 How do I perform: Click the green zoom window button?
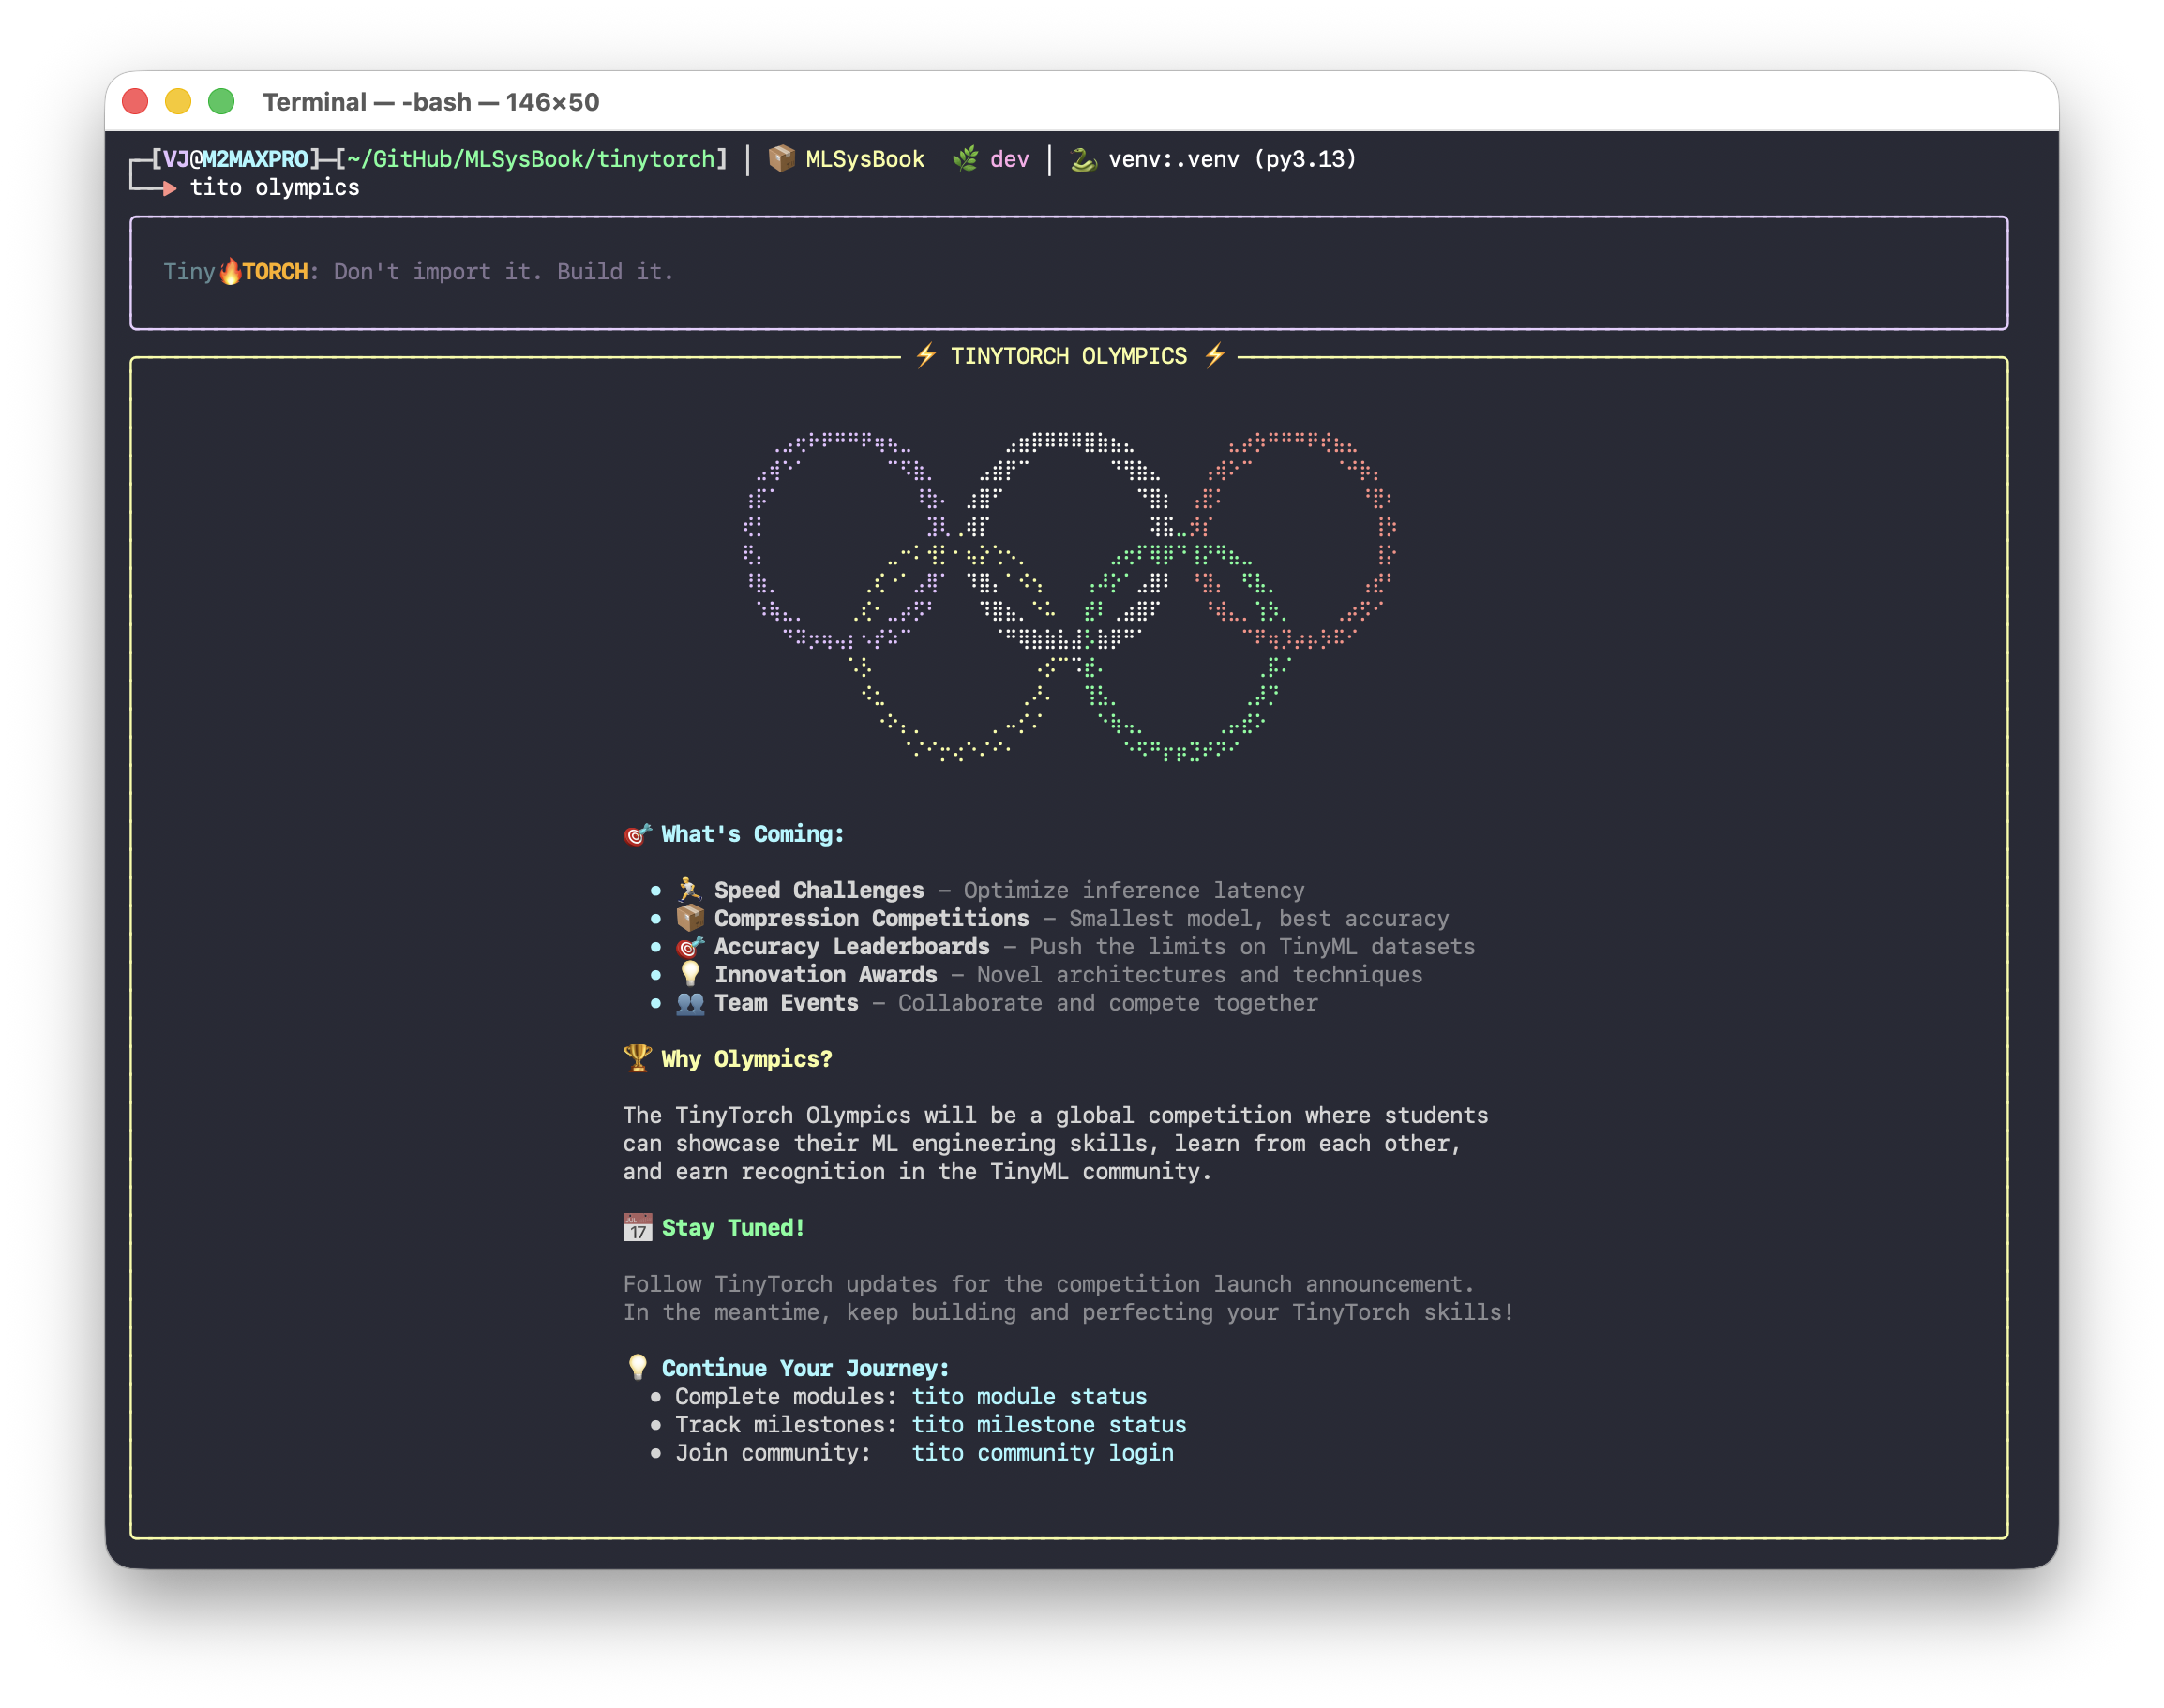coord(221,101)
